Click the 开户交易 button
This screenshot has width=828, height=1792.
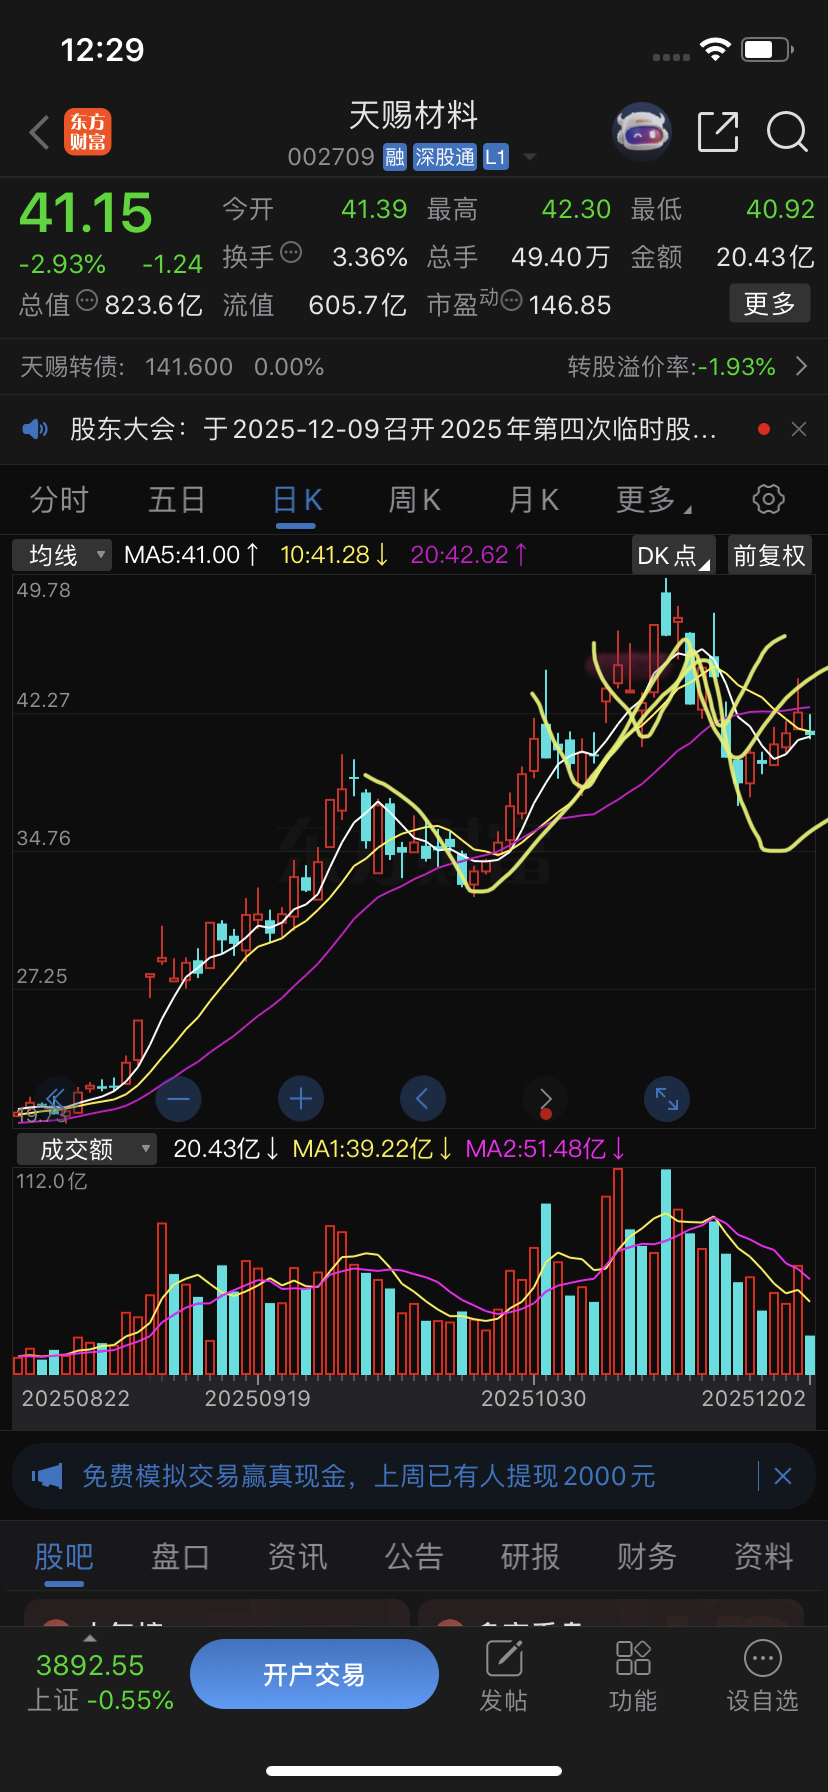tap(314, 1674)
